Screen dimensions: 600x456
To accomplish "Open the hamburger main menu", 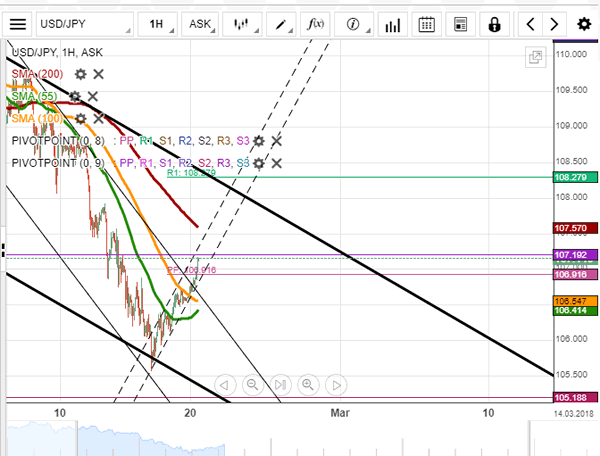I will click(x=18, y=24).
